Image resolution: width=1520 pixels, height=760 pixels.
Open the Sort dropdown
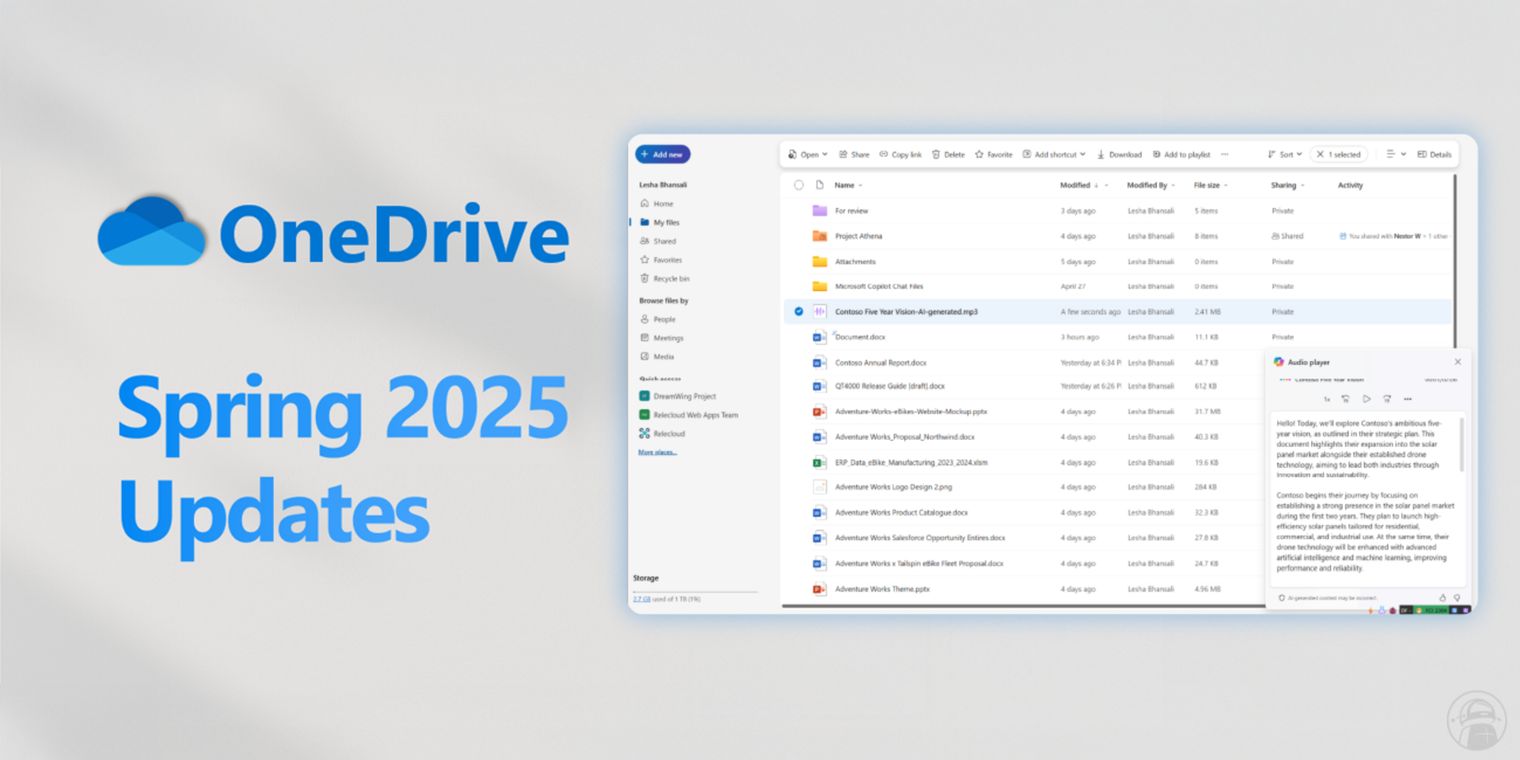[x=1285, y=155]
